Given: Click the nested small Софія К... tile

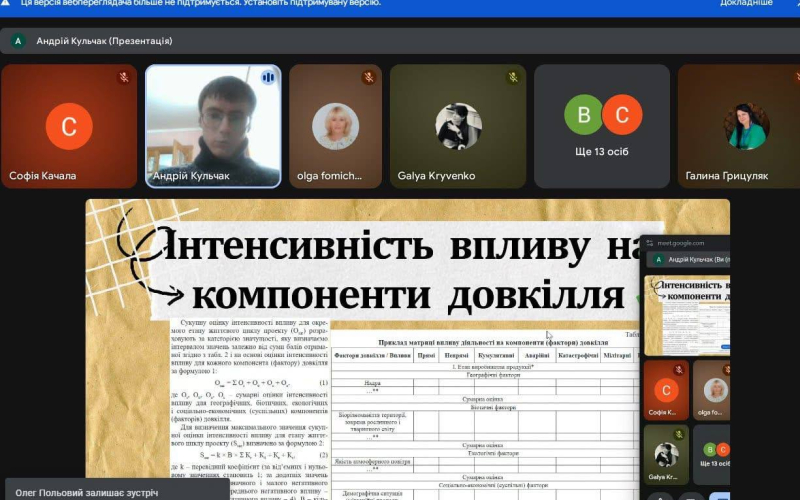Looking at the screenshot, I should point(666,390).
